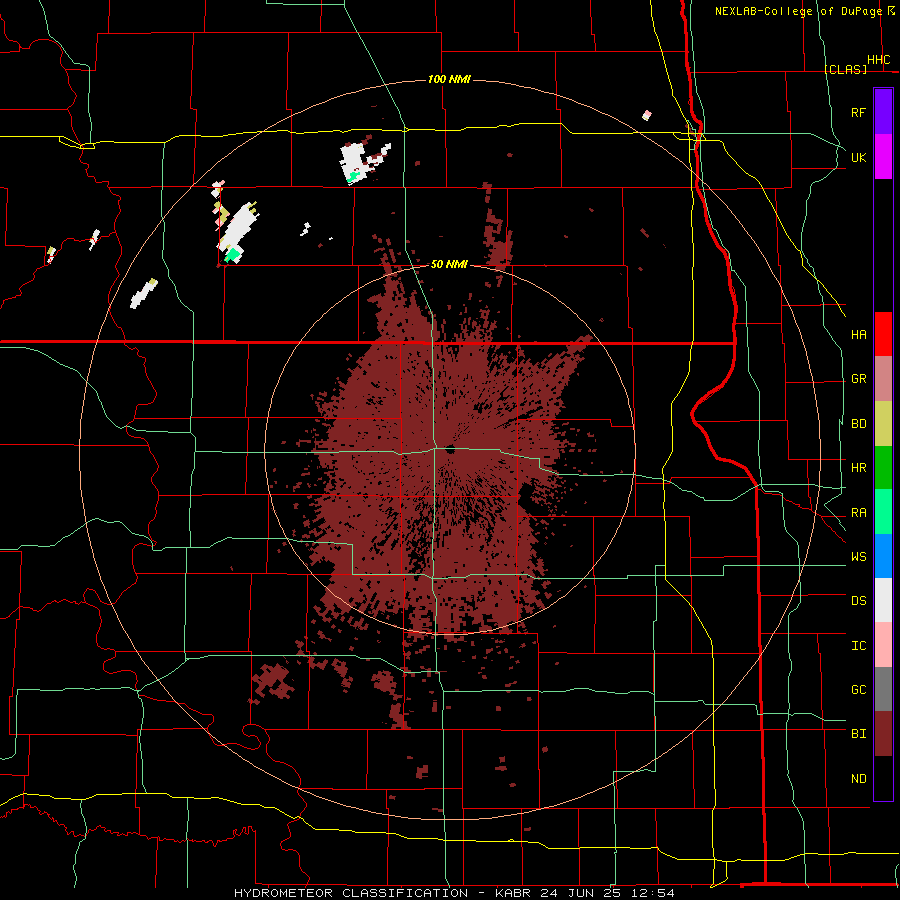Click the blue WS legend swatch
Image resolution: width=900 pixels, height=900 pixels.
click(x=883, y=556)
